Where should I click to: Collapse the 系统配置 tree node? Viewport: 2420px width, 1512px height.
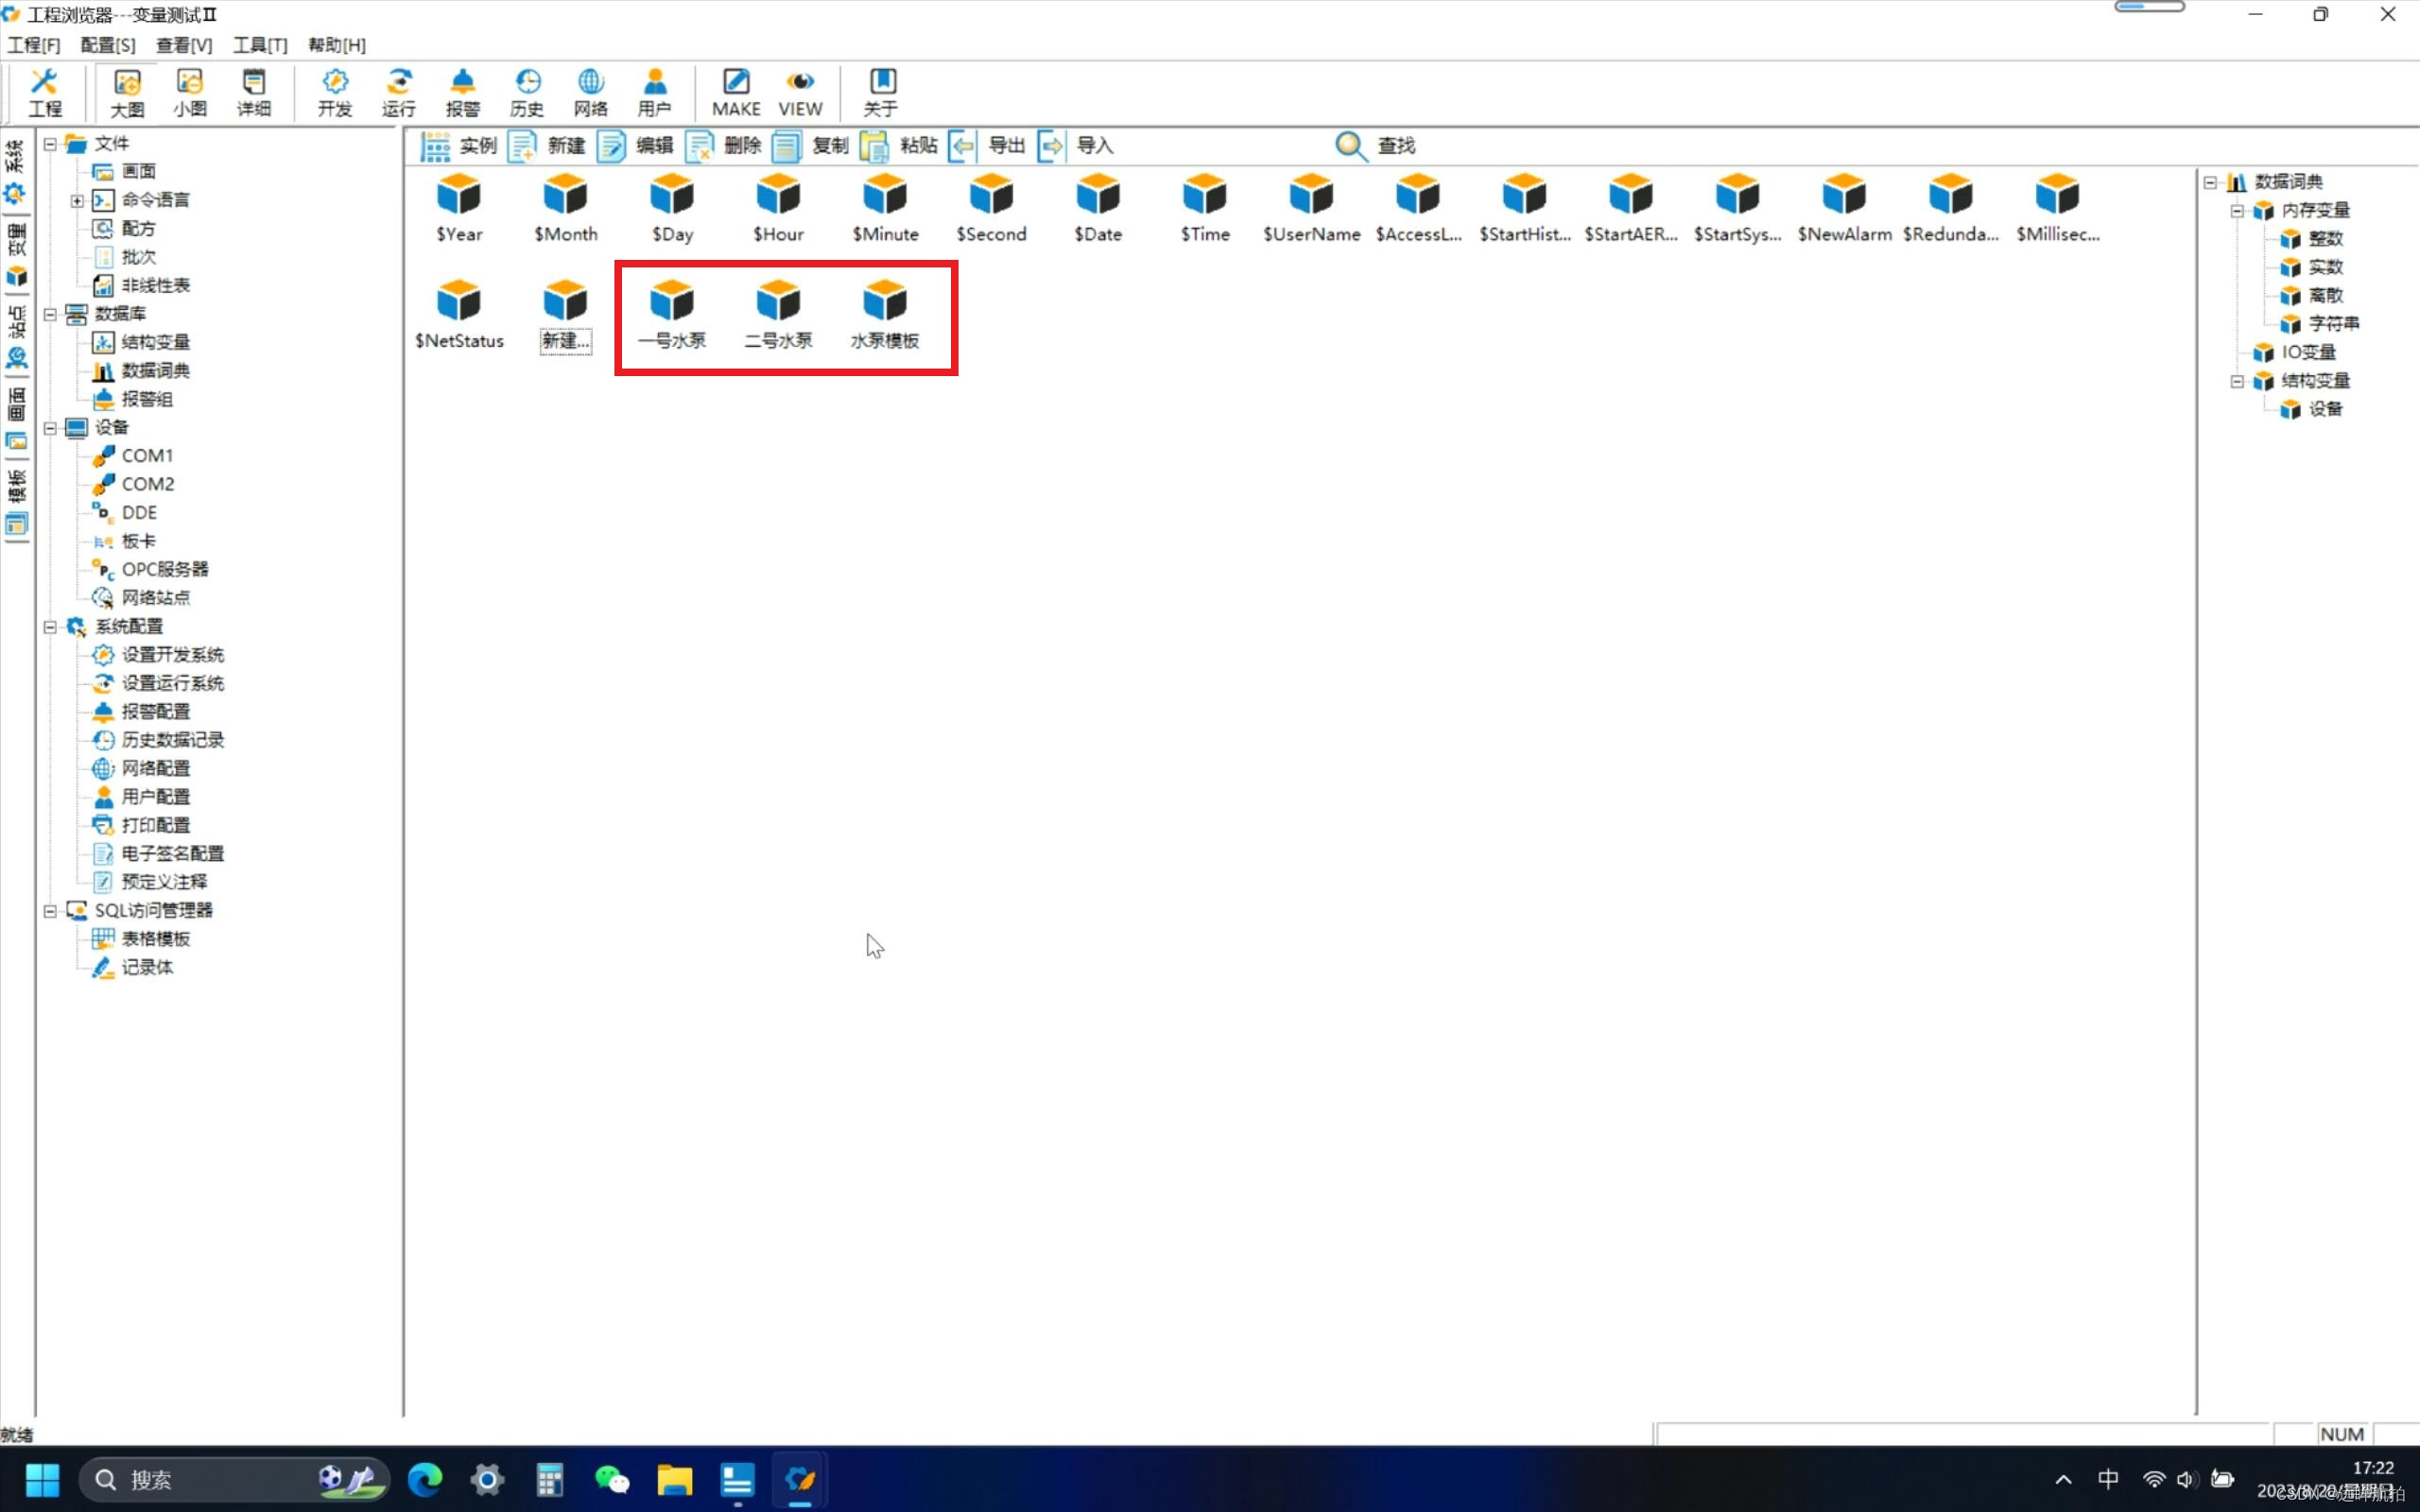50,627
